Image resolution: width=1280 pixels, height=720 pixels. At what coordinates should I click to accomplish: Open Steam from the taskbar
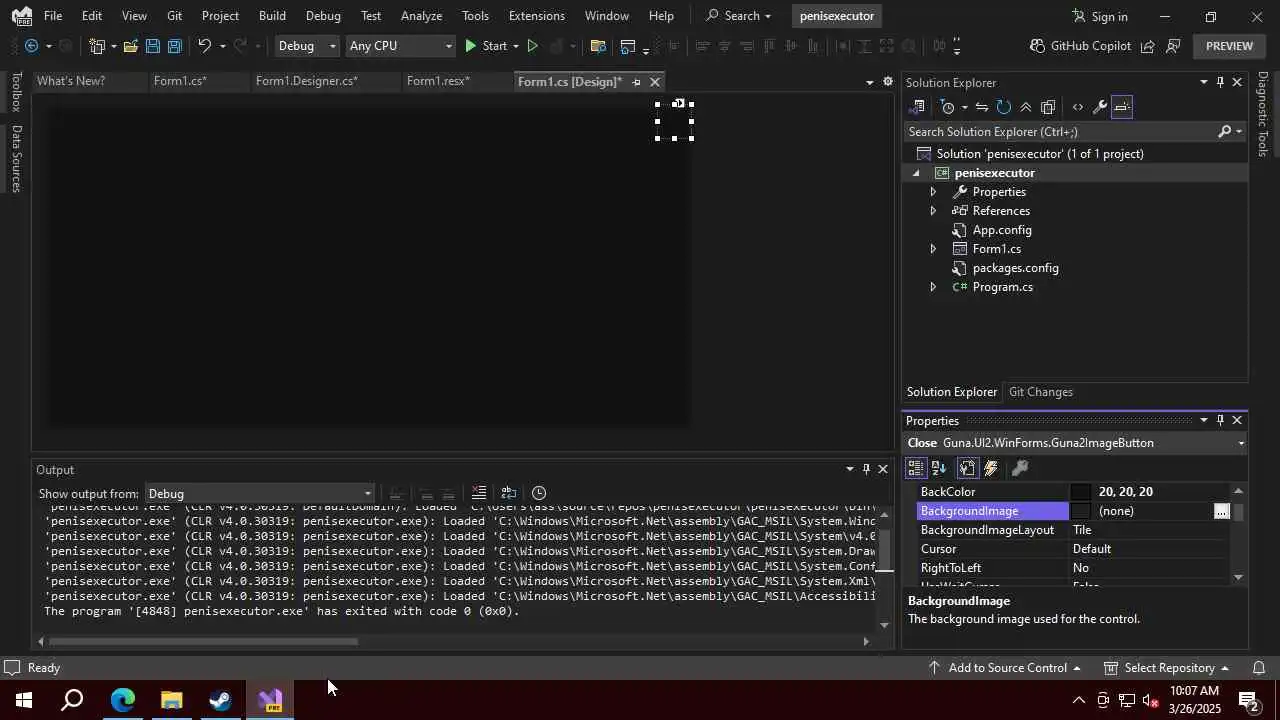[x=220, y=700]
